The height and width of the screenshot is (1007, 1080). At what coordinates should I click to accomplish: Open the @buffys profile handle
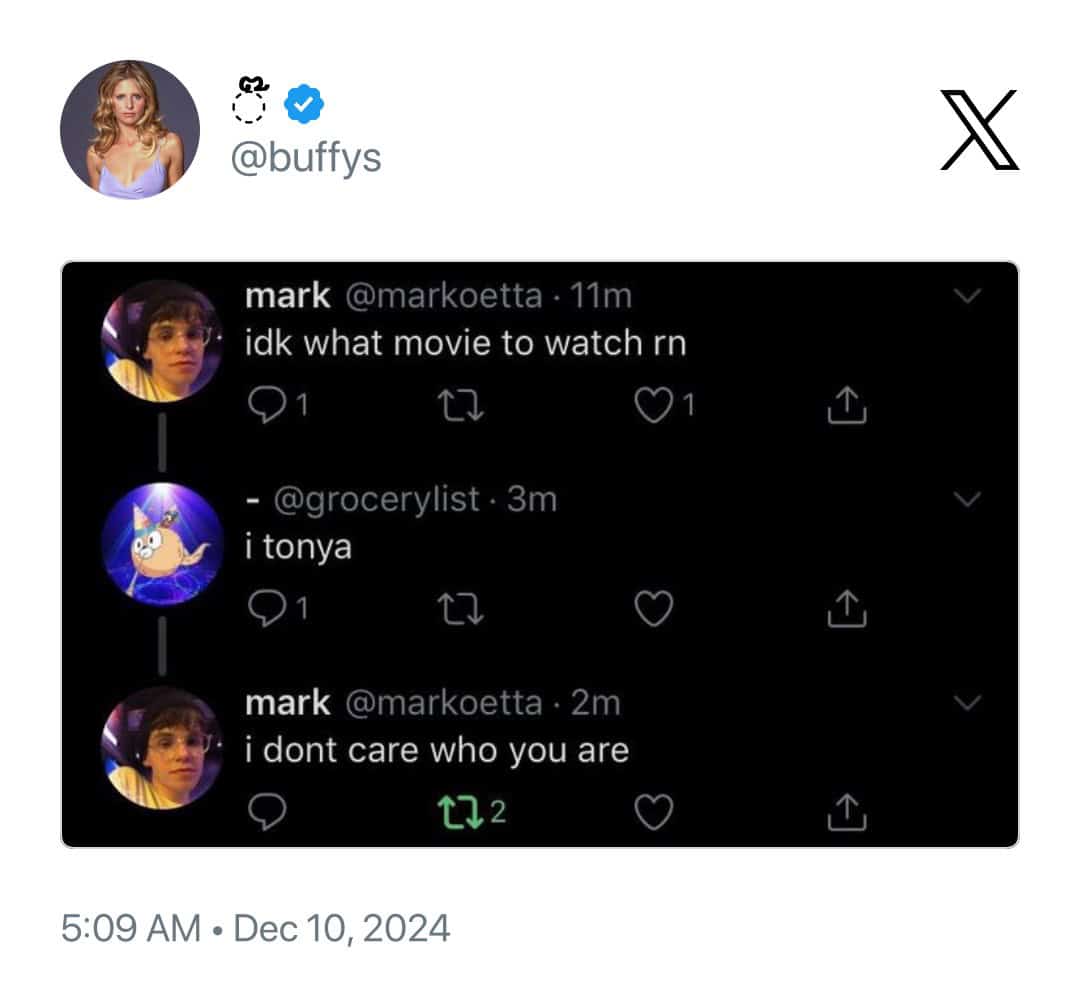point(306,157)
